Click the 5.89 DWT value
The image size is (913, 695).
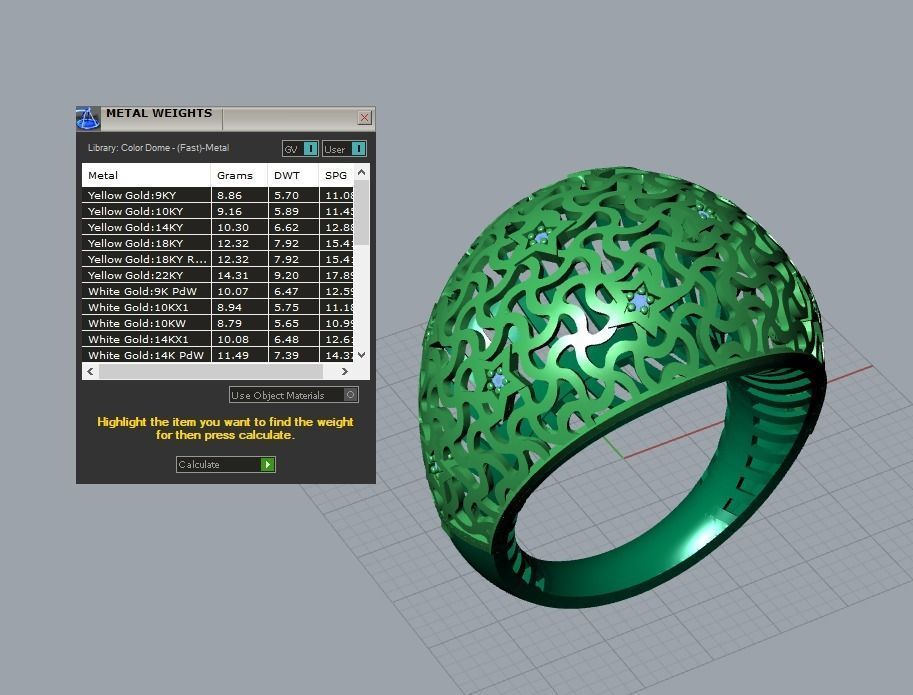click(286, 211)
